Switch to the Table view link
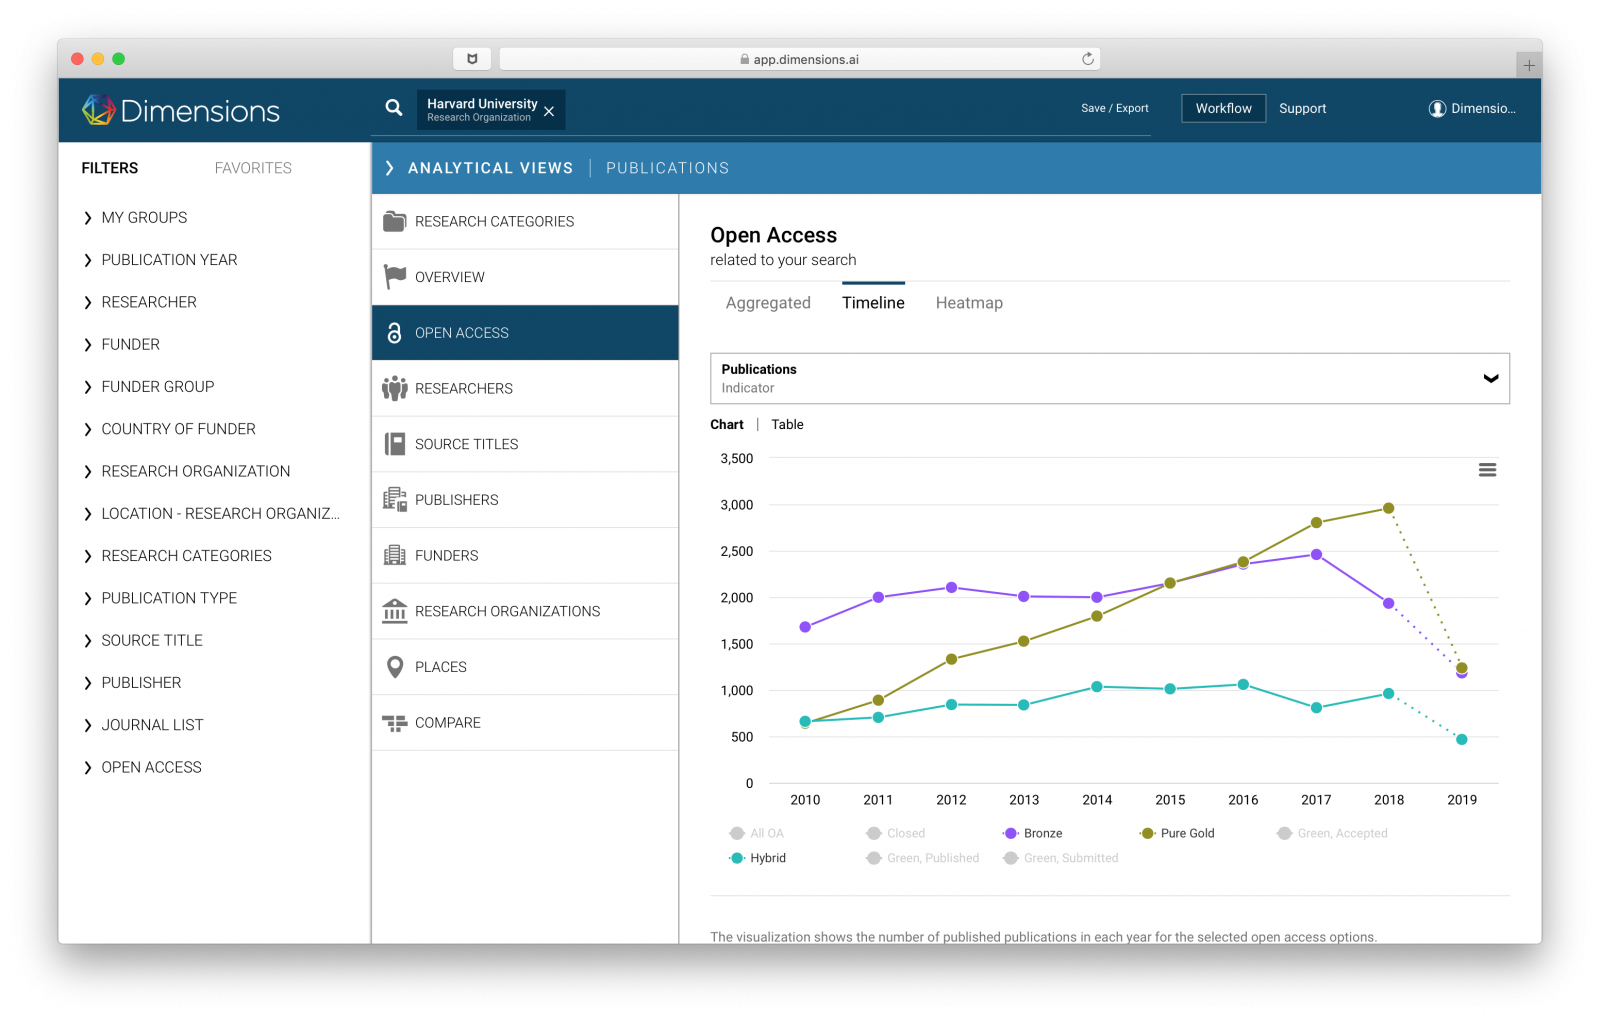1600x1020 pixels. (787, 425)
